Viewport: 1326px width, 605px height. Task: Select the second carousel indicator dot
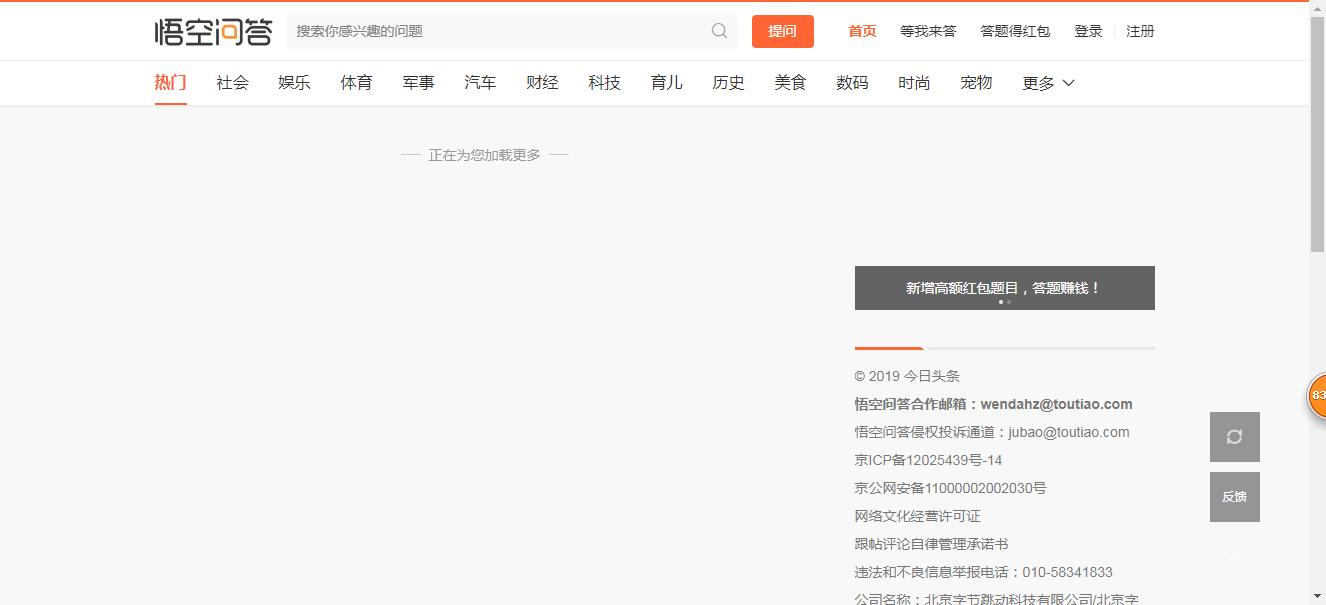(1009, 301)
